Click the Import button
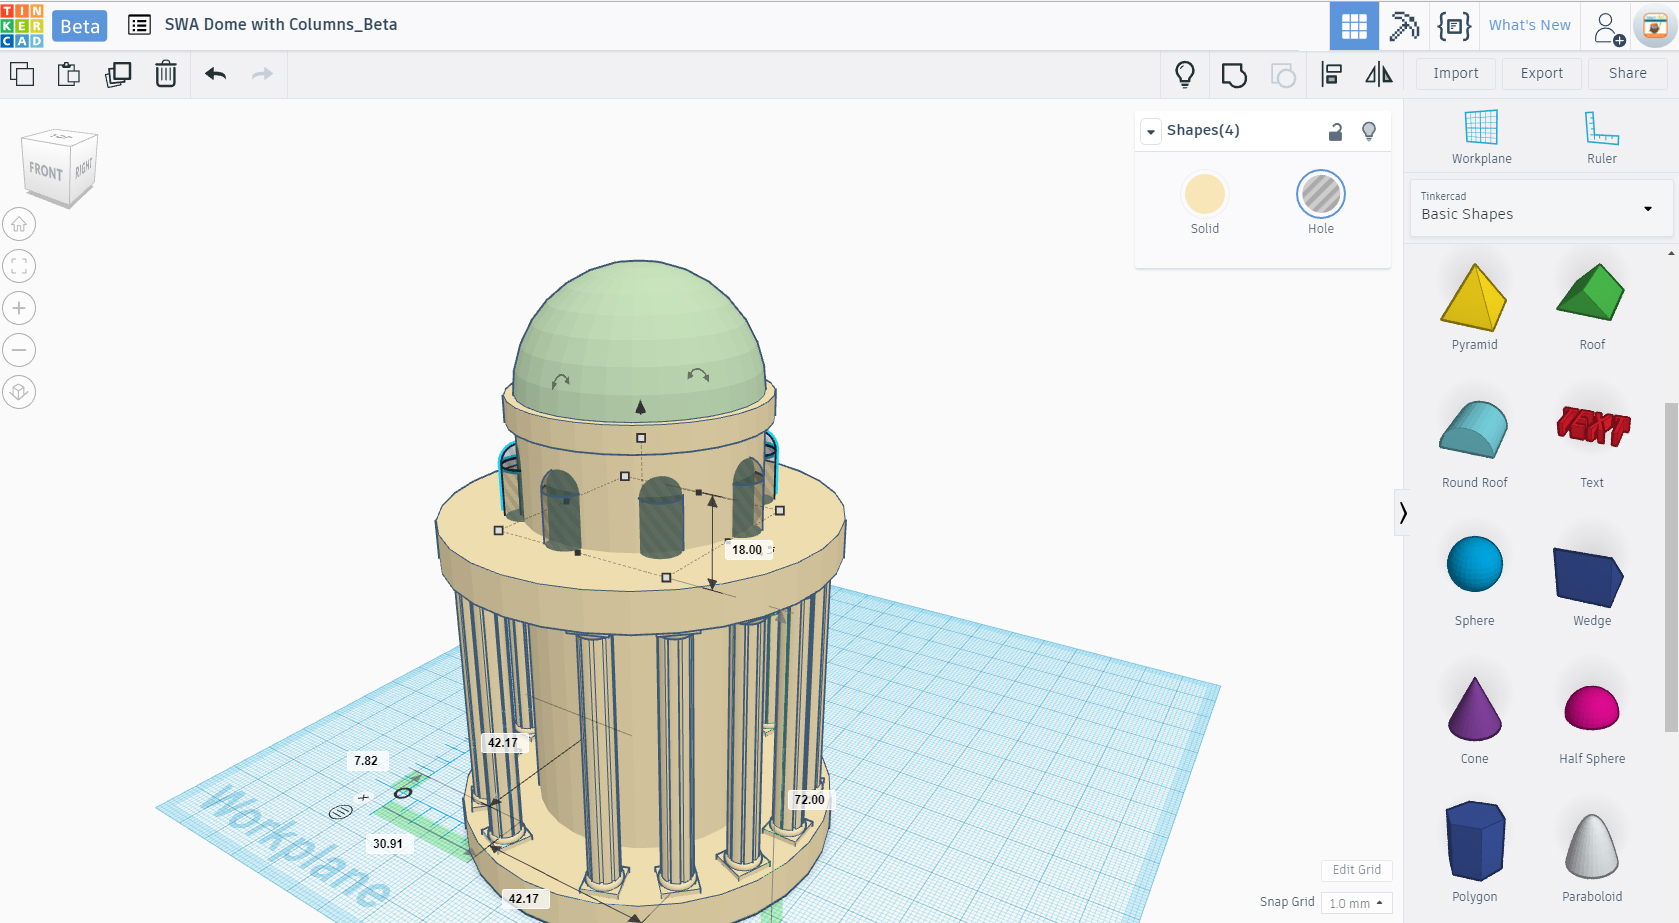This screenshot has width=1679, height=923. [x=1455, y=74]
